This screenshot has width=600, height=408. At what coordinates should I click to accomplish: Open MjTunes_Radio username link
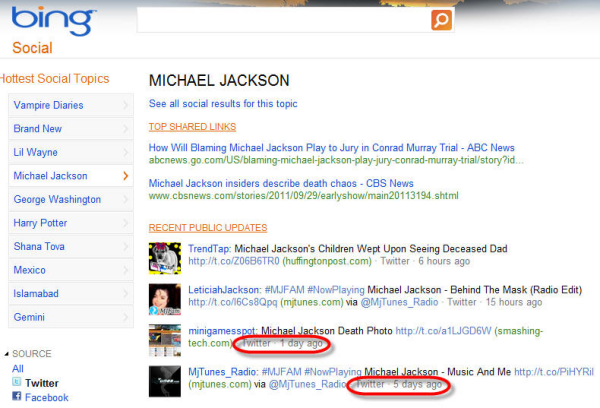[x=222, y=372]
